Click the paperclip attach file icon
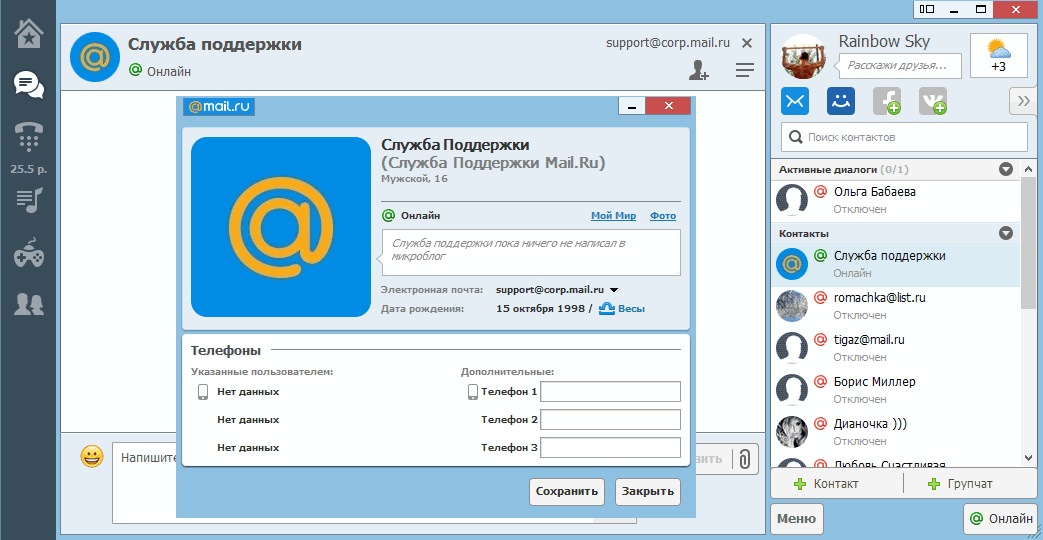 tap(745, 459)
